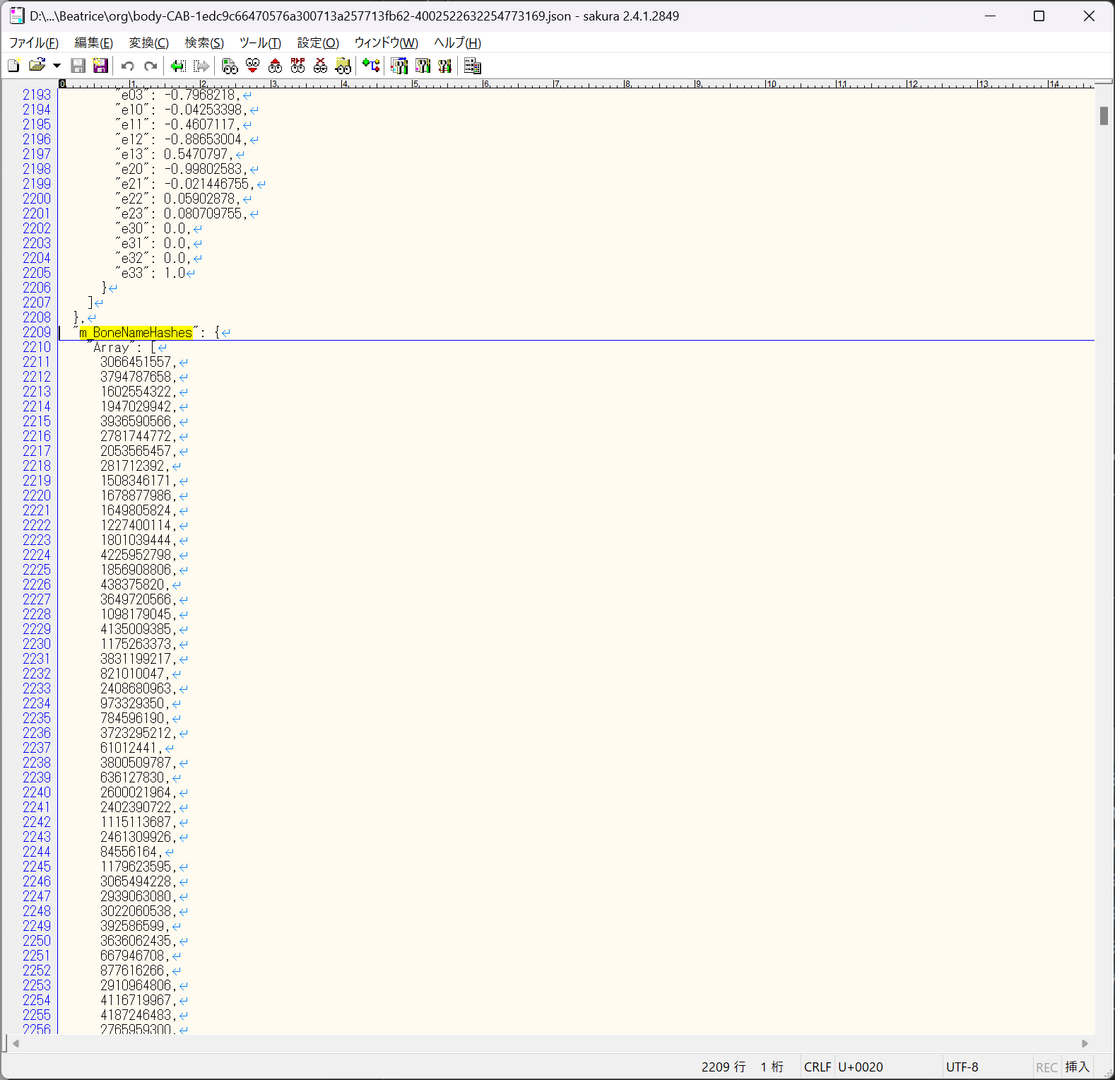
Task: Click value -0.7968218 on e03 line
Action: click(x=200, y=95)
